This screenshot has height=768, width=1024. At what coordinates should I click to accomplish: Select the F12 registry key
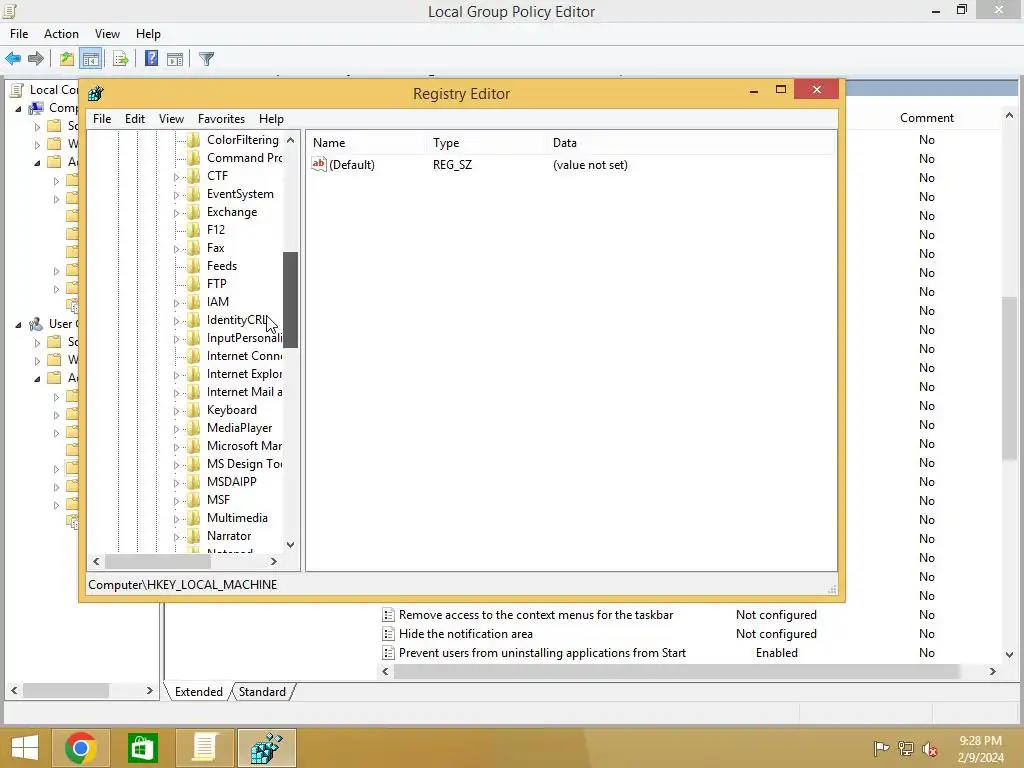[216, 230]
